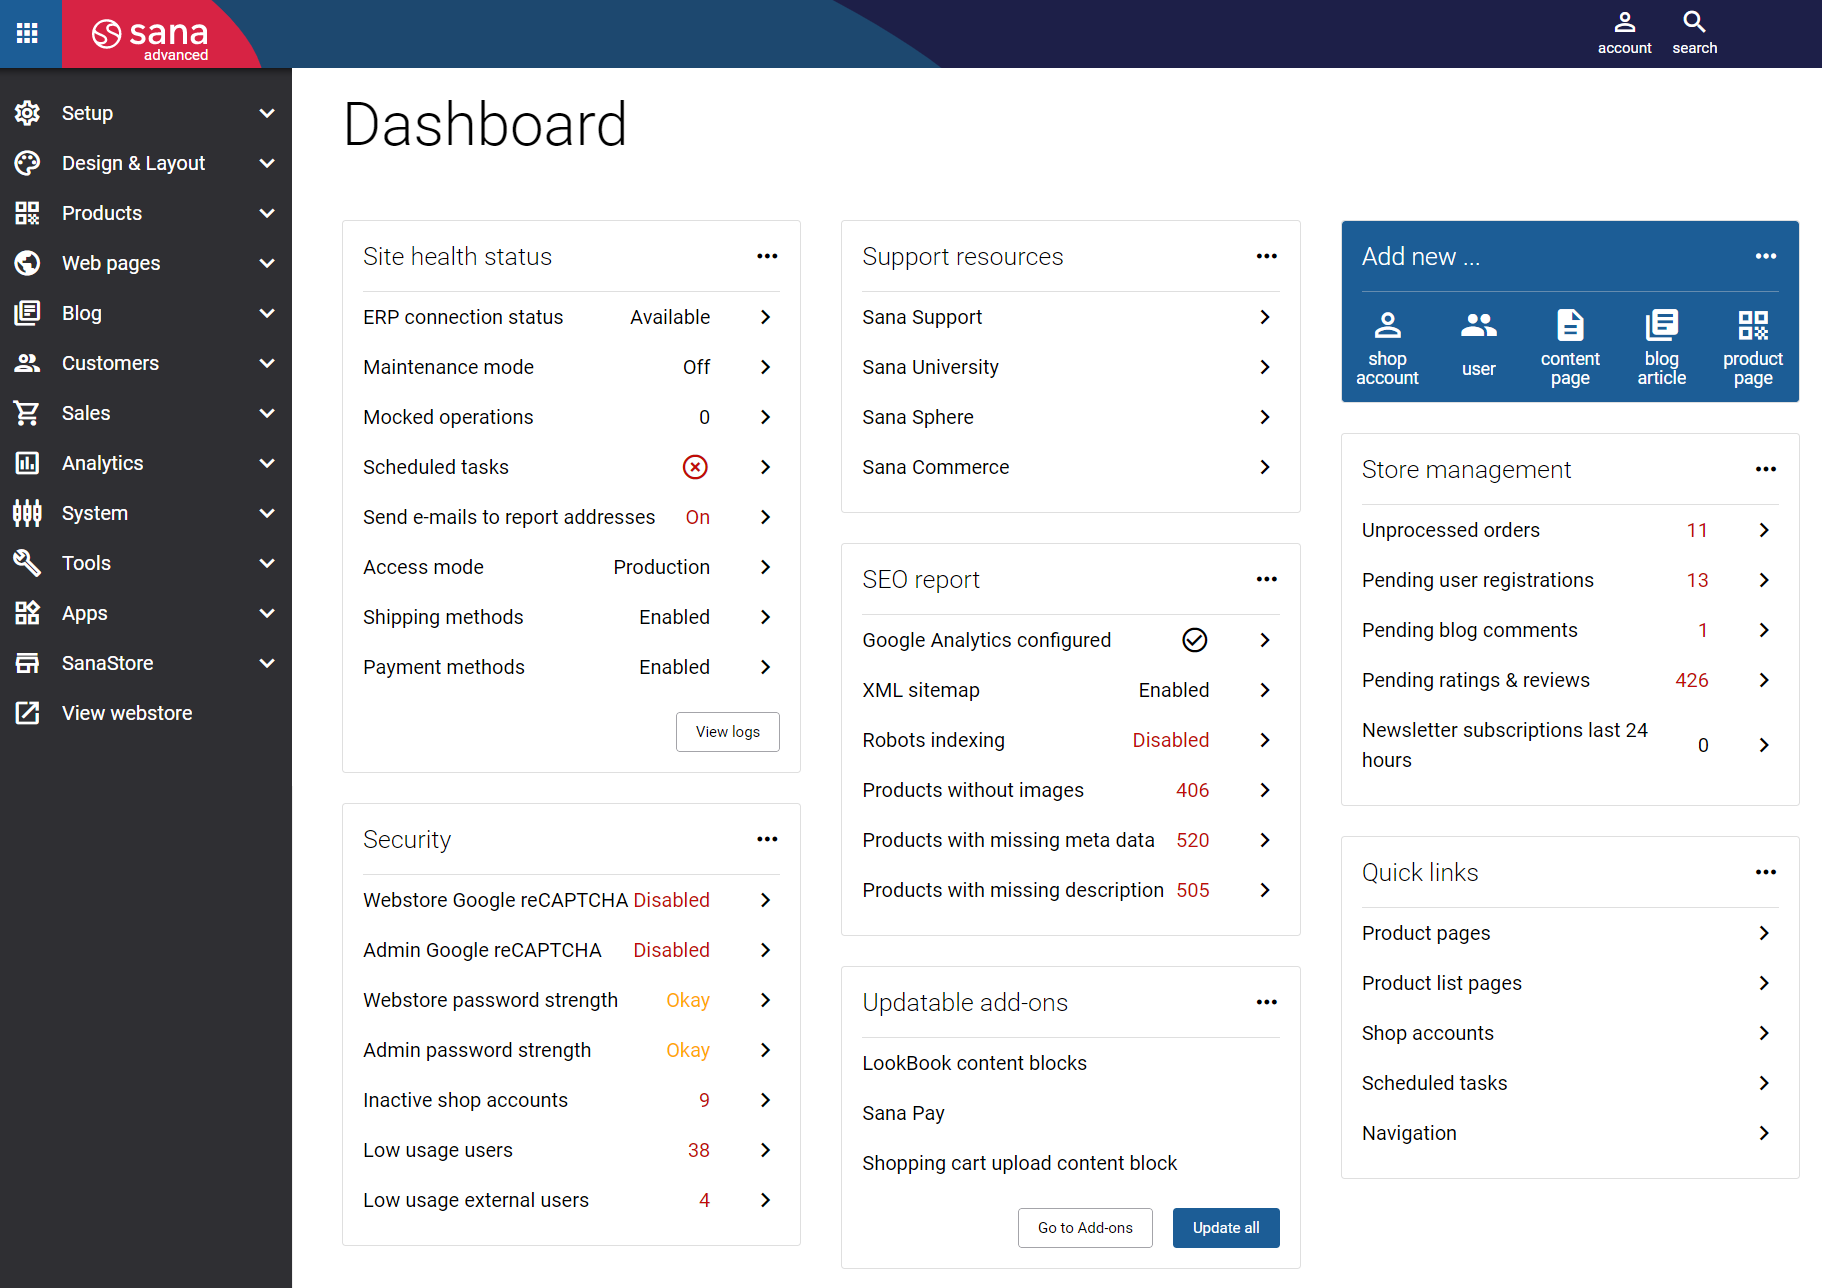Click the Apps icon in sidebar
Viewport: 1822px width, 1288px height.
click(28, 613)
